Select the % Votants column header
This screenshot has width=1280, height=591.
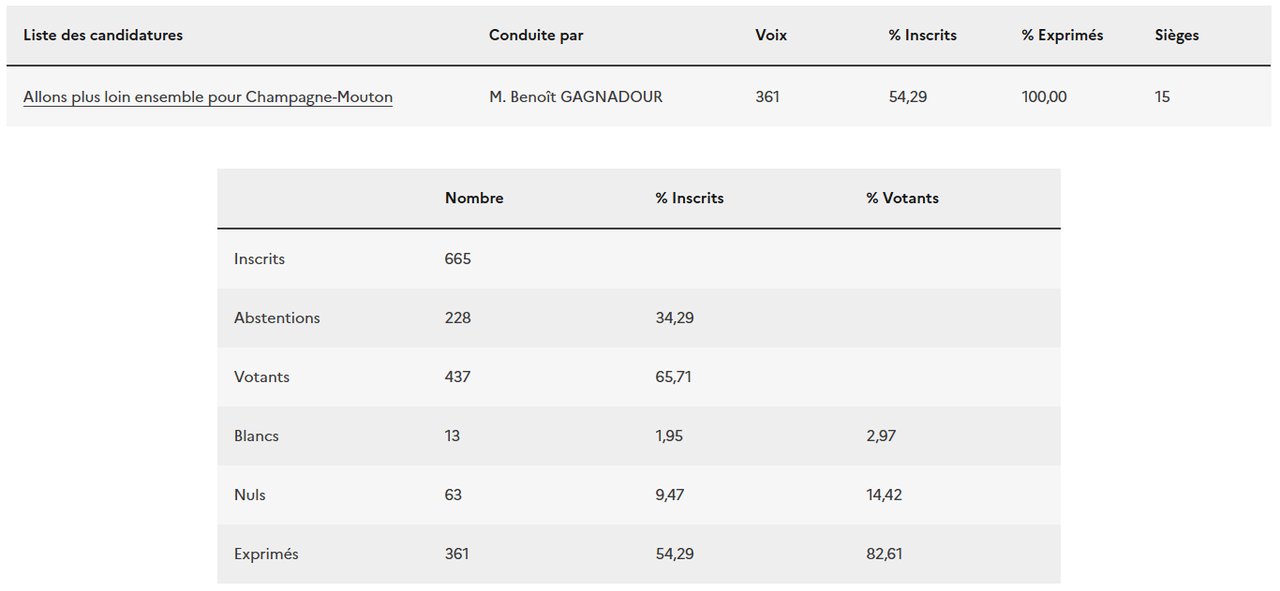point(902,198)
